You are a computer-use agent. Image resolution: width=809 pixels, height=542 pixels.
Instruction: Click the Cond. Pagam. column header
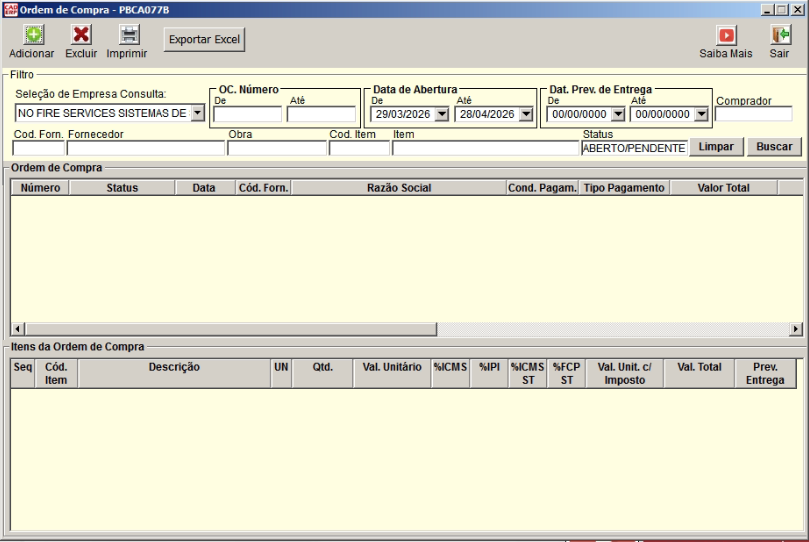pos(543,188)
